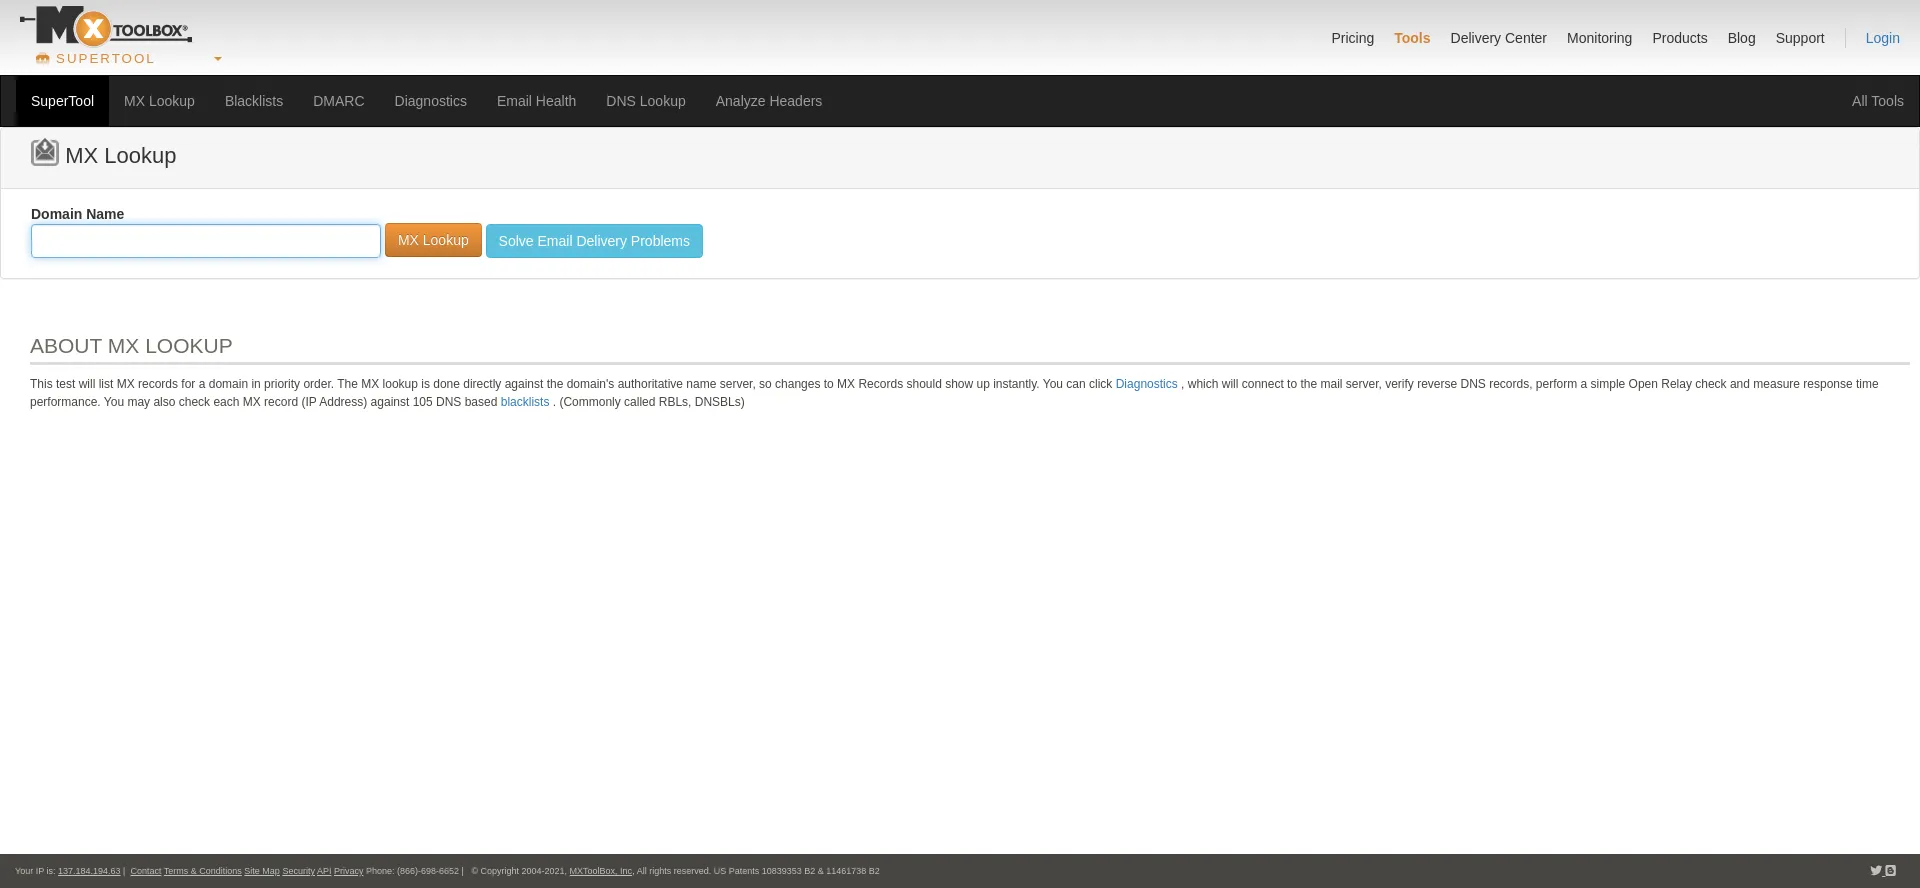The width and height of the screenshot is (1920, 888).
Task: Click the orange MX Lookup button
Action: point(433,240)
